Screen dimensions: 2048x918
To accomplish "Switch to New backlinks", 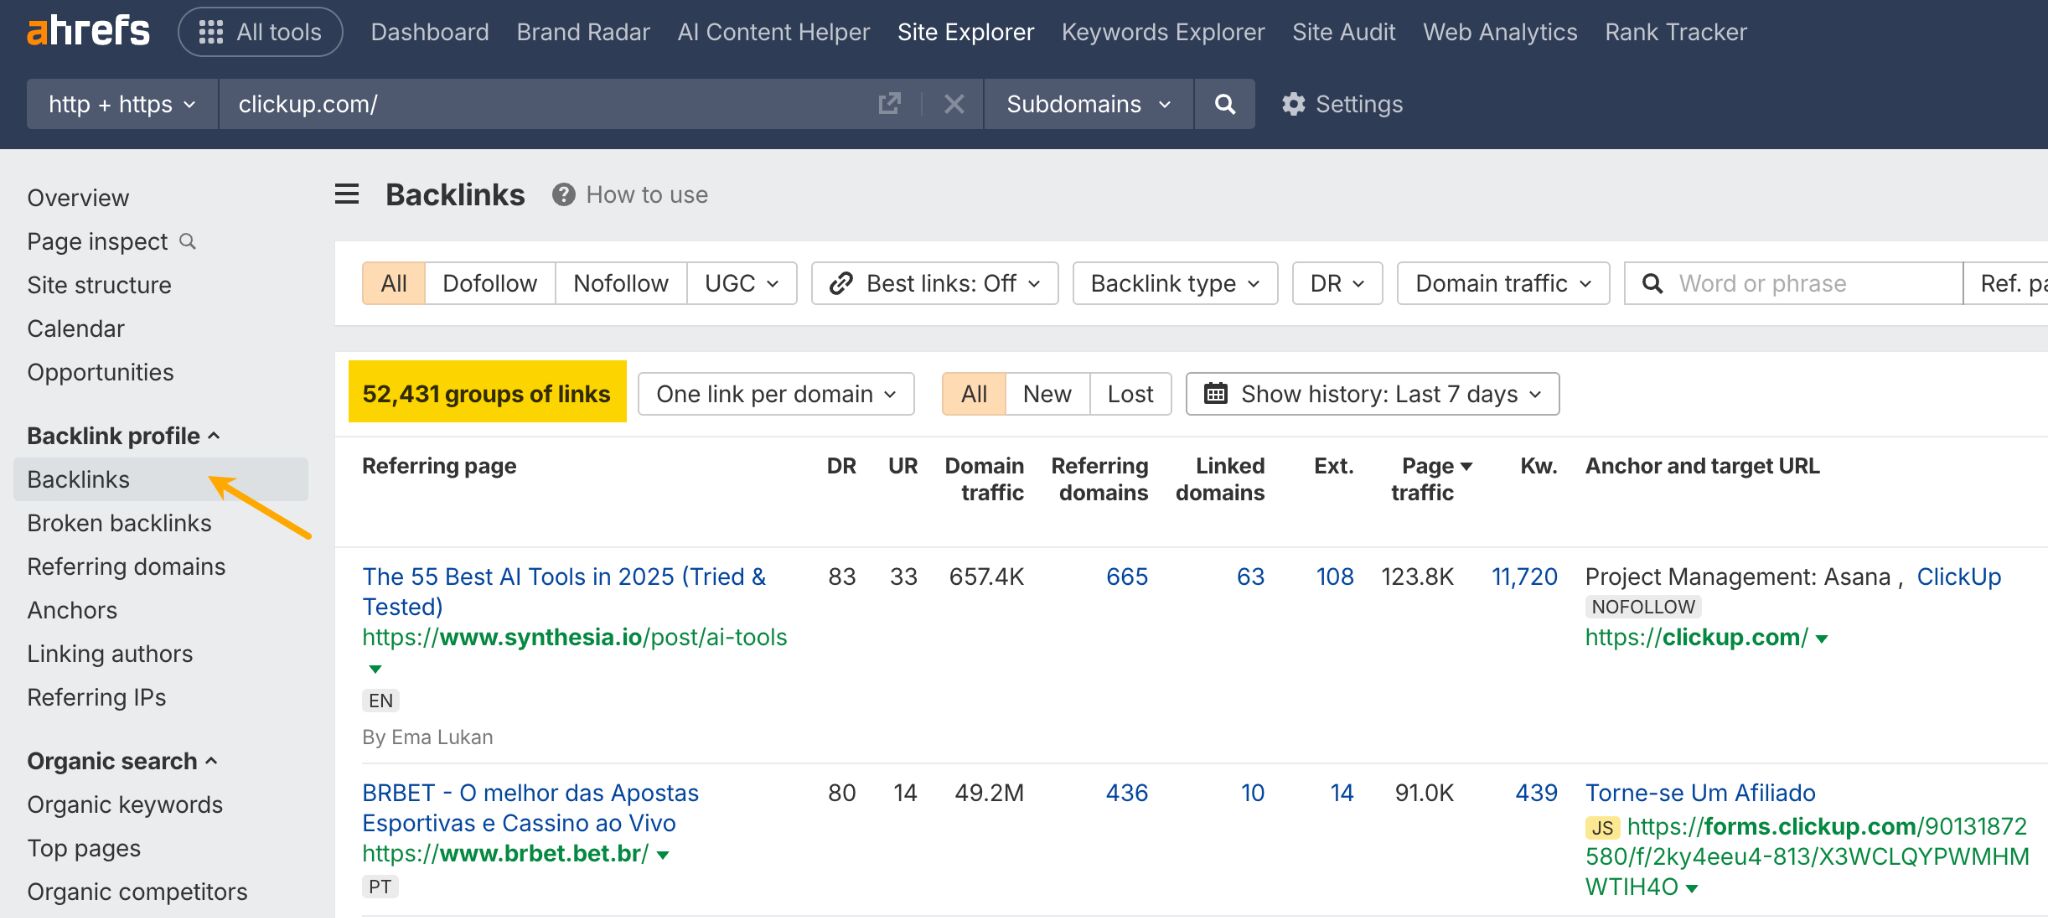I will pos(1045,393).
